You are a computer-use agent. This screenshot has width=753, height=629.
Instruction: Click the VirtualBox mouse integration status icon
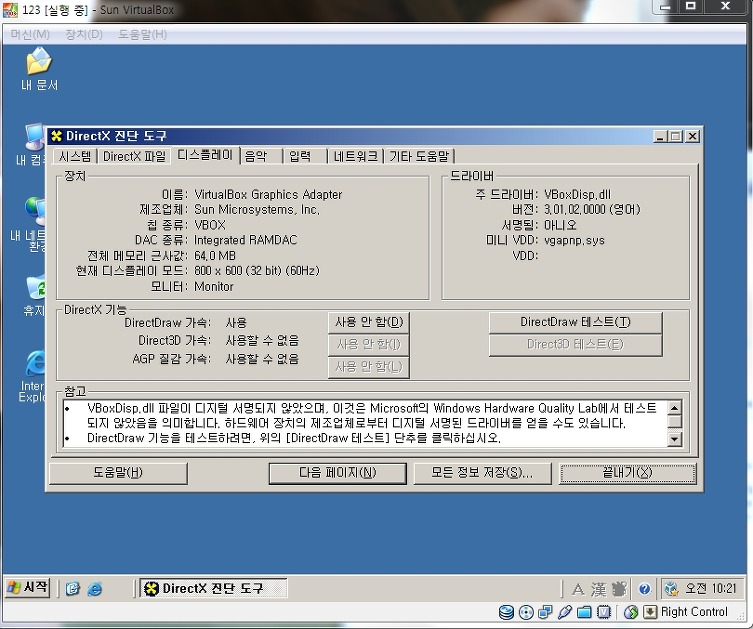pos(631,612)
